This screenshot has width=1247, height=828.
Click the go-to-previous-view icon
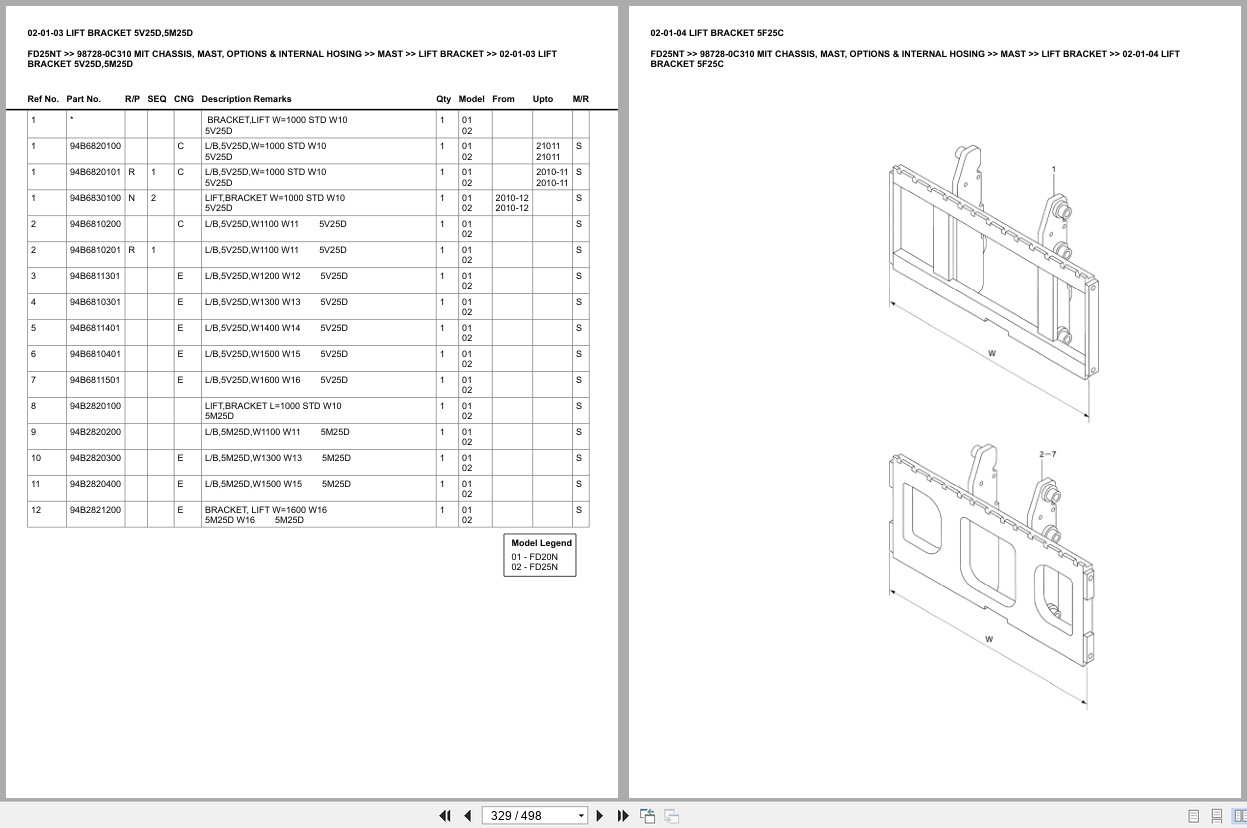(647, 816)
